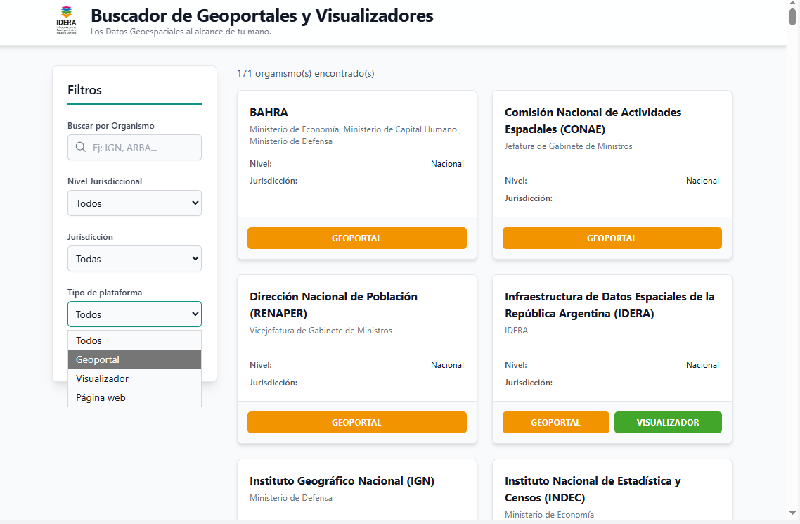Click Jefatura de Gabinete de Ministros subtitle
The width and height of the screenshot is (800, 524).
tap(568, 146)
